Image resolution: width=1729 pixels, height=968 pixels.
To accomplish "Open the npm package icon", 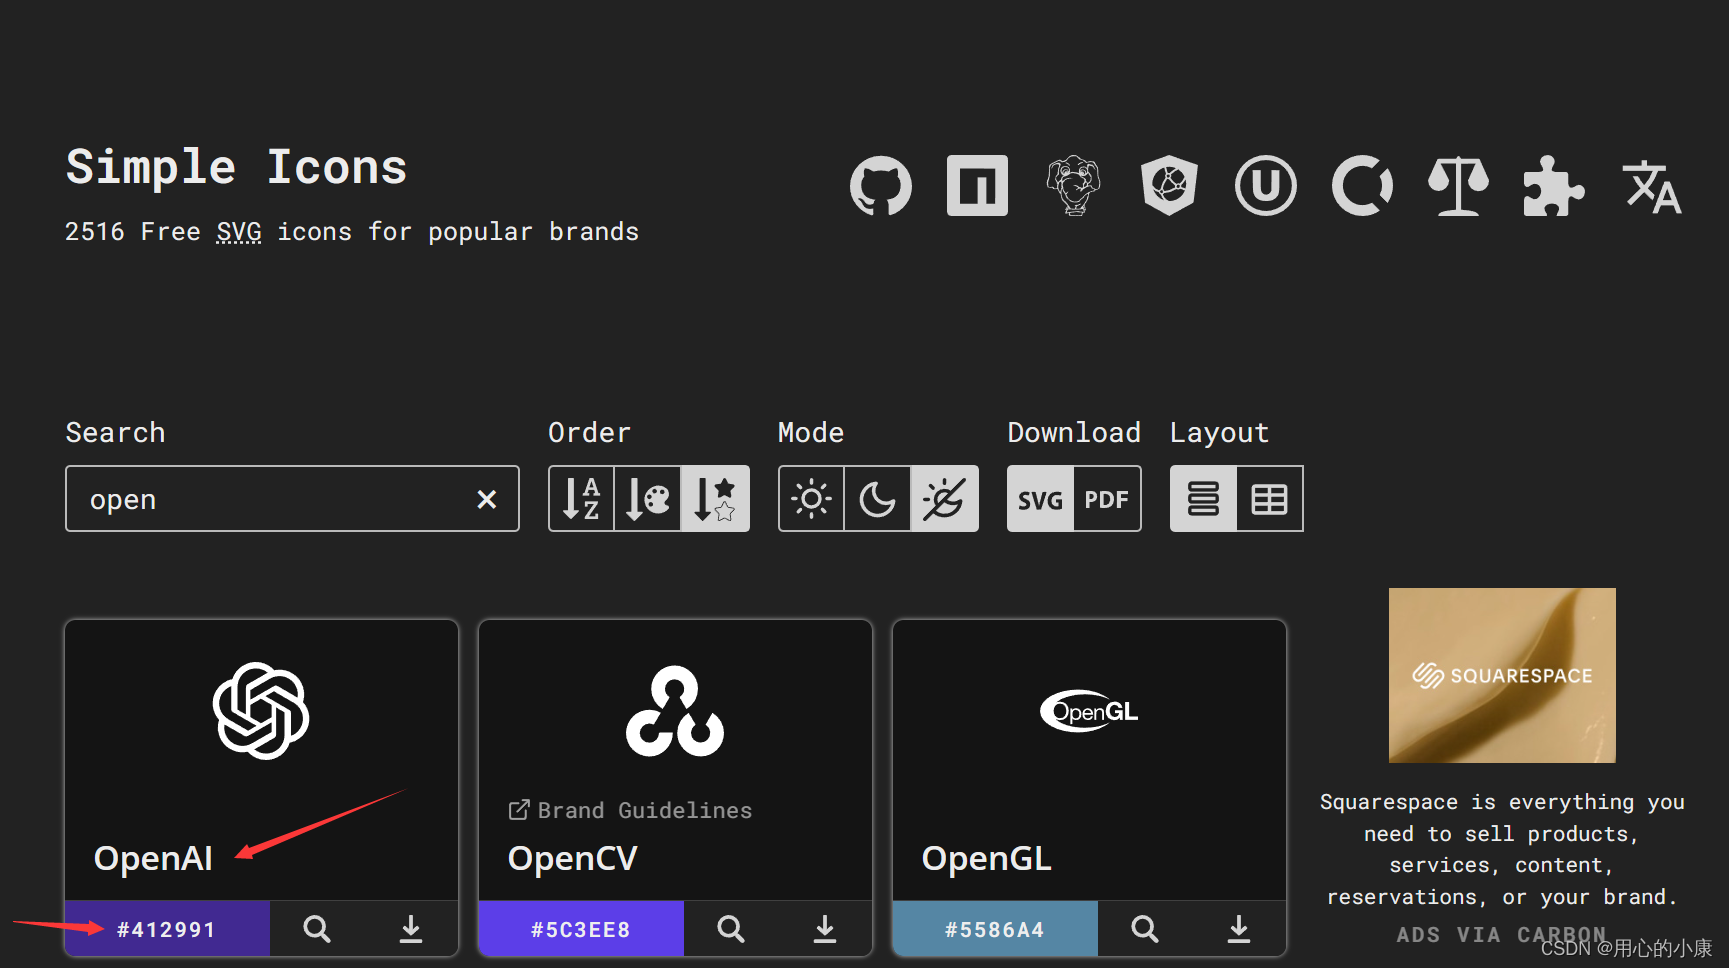I will [977, 186].
